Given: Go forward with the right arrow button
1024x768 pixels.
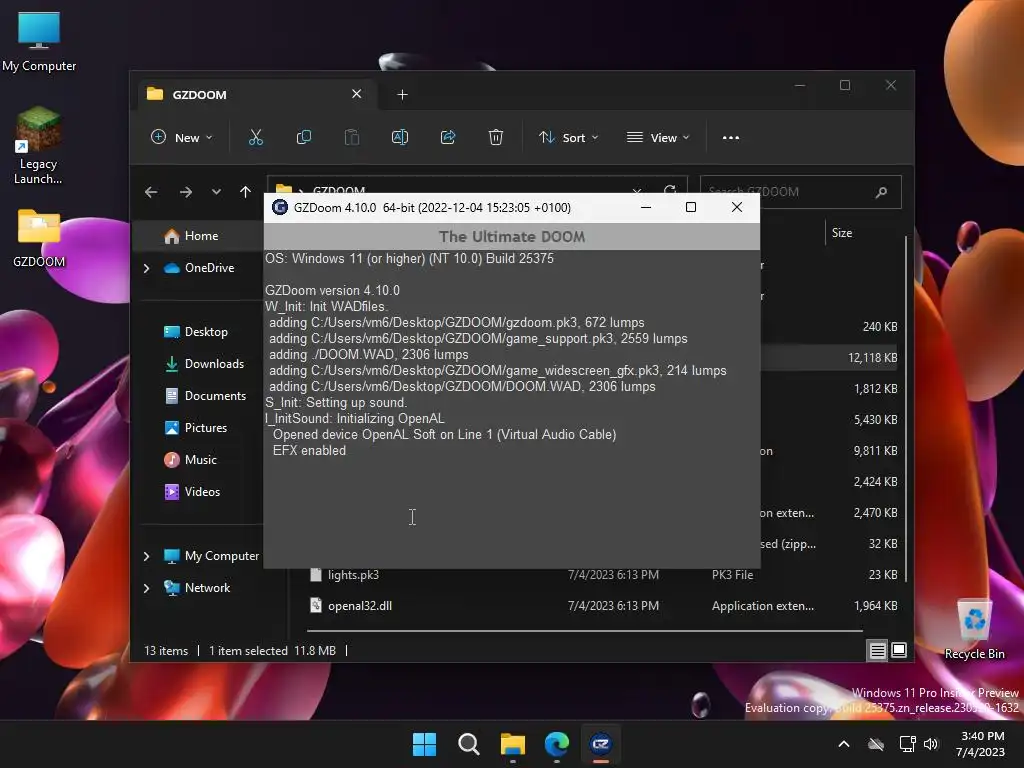Looking at the screenshot, I should coord(185,192).
